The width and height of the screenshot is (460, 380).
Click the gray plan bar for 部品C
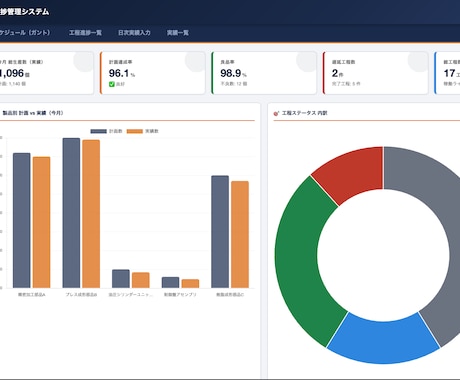tap(220, 232)
